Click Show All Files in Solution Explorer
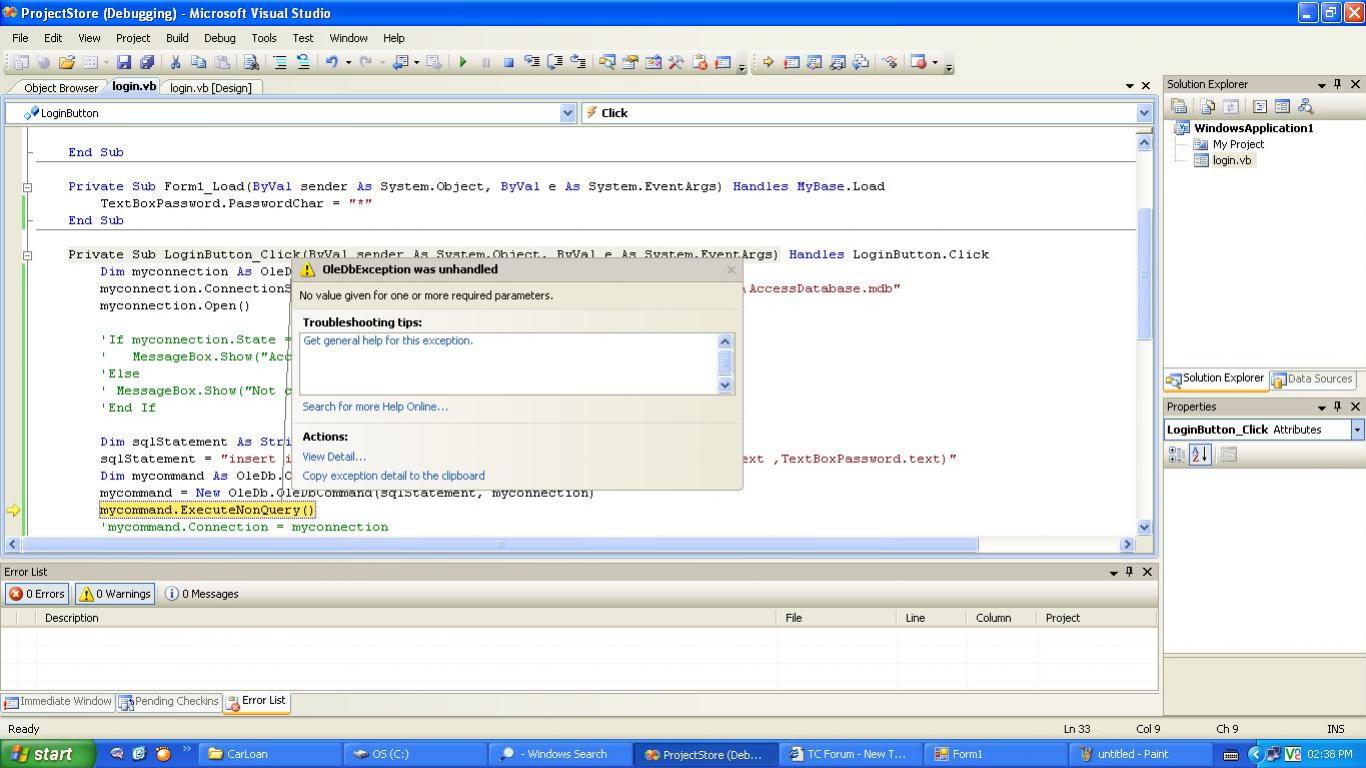1366x768 pixels. tap(1208, 106)
